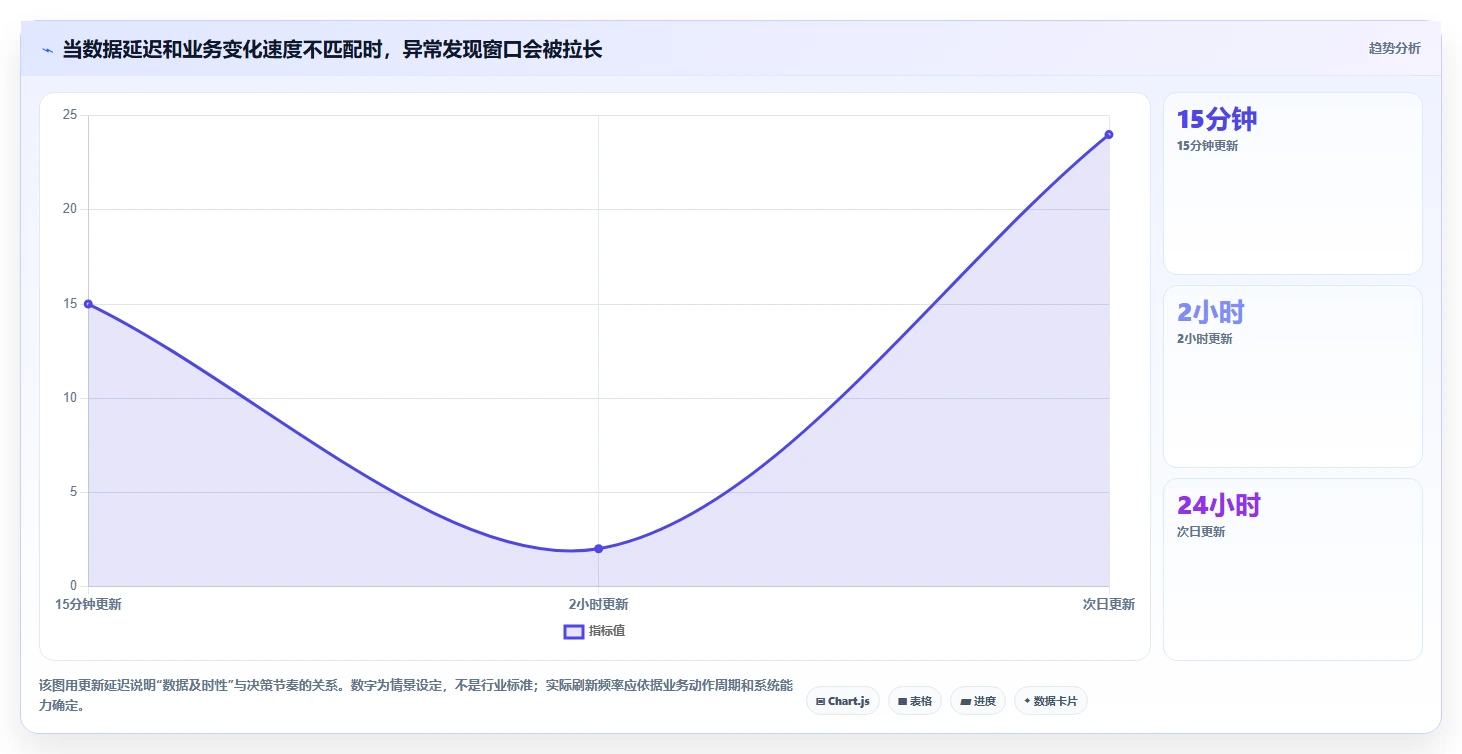This screenshot has height=754, width=1462.
Task: Click the trend icon beside the title
Action: click(48, 49)
